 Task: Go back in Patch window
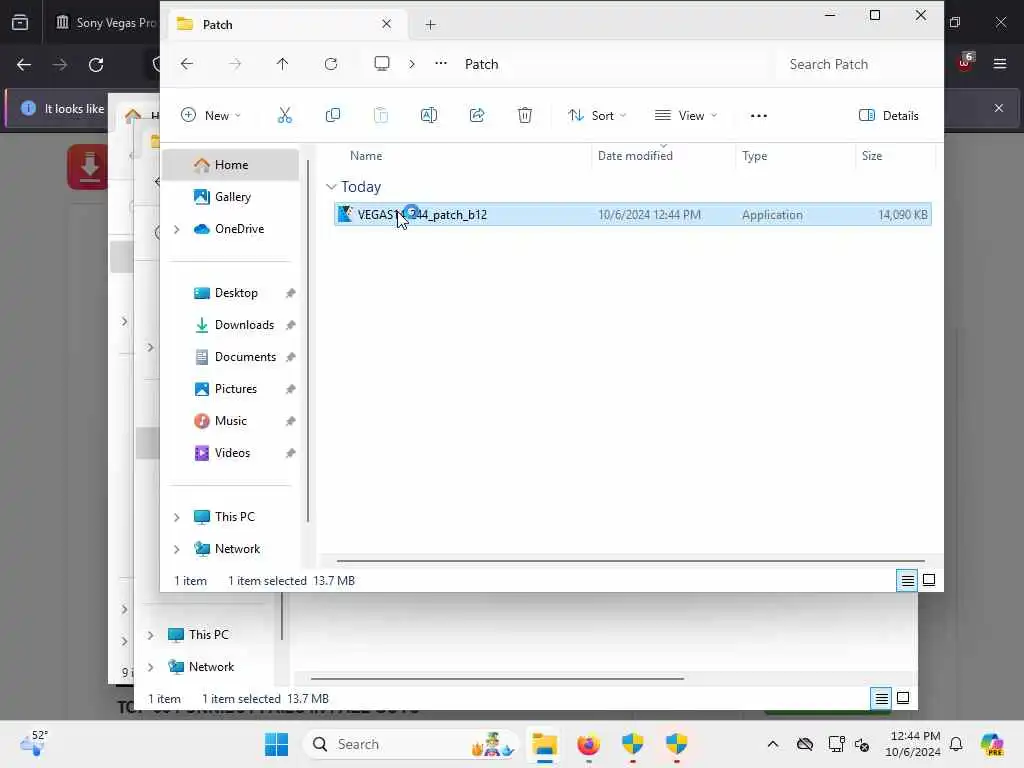[187, 64]
